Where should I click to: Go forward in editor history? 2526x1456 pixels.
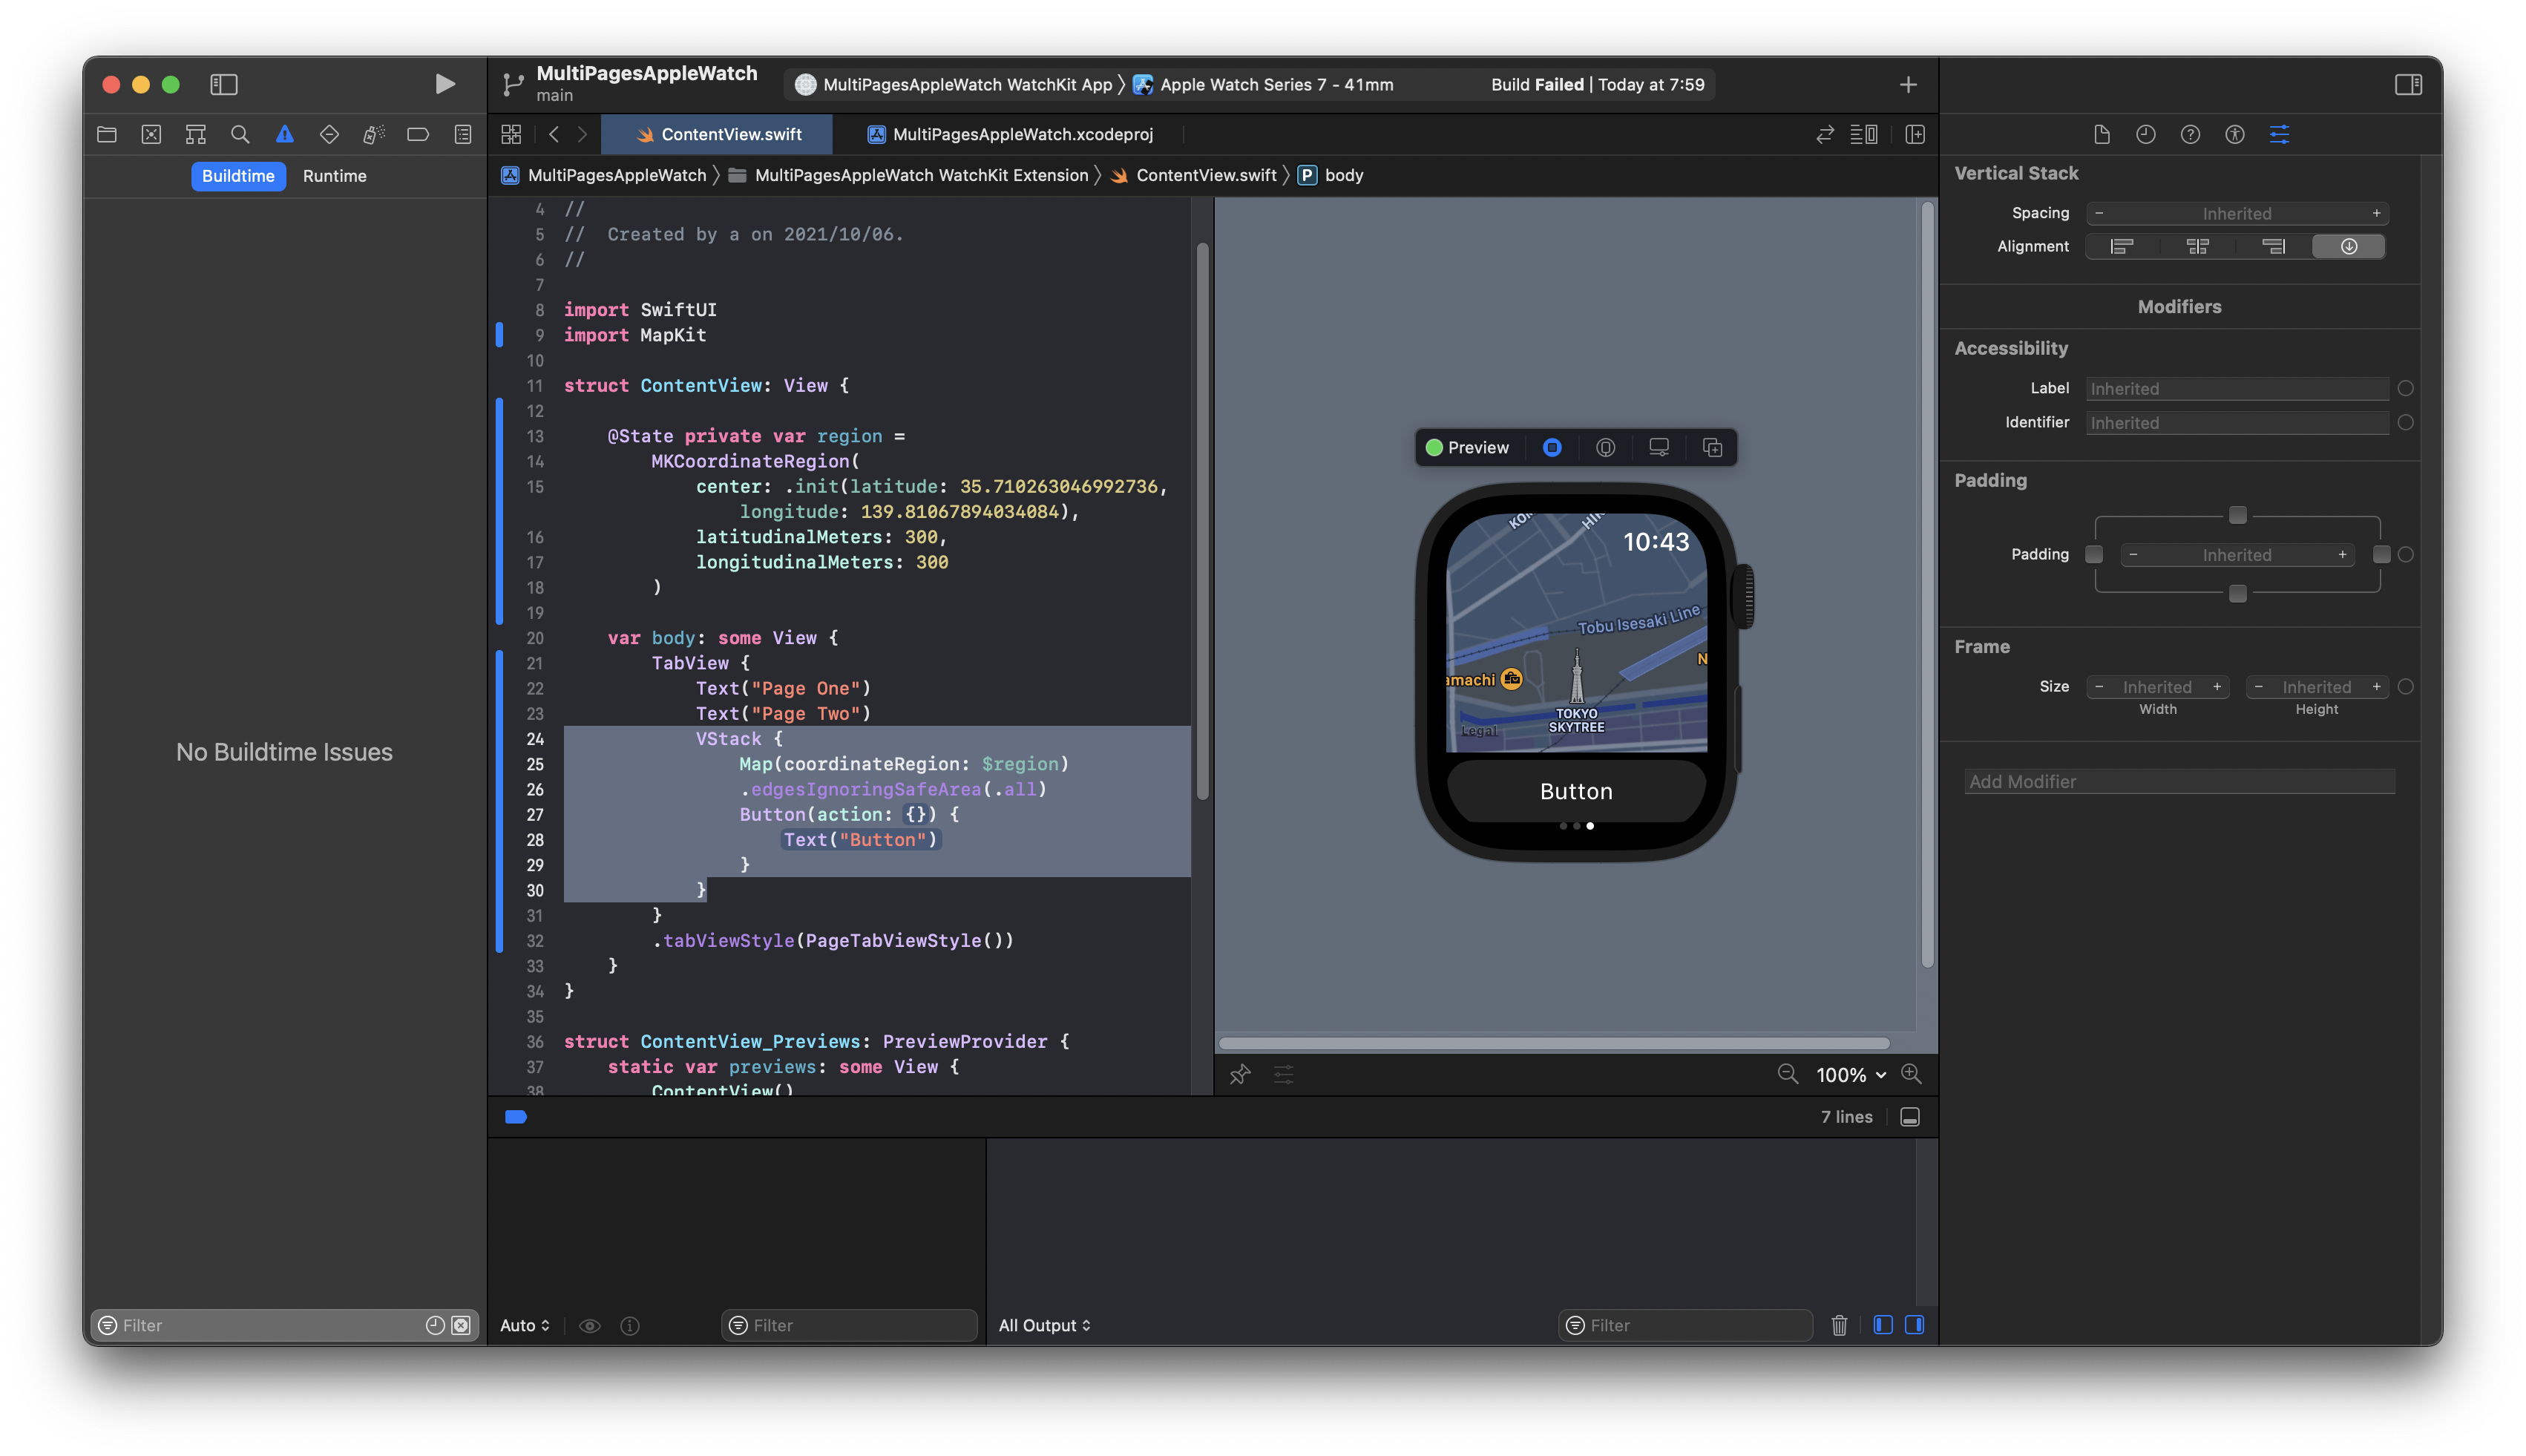coord(582,134)
